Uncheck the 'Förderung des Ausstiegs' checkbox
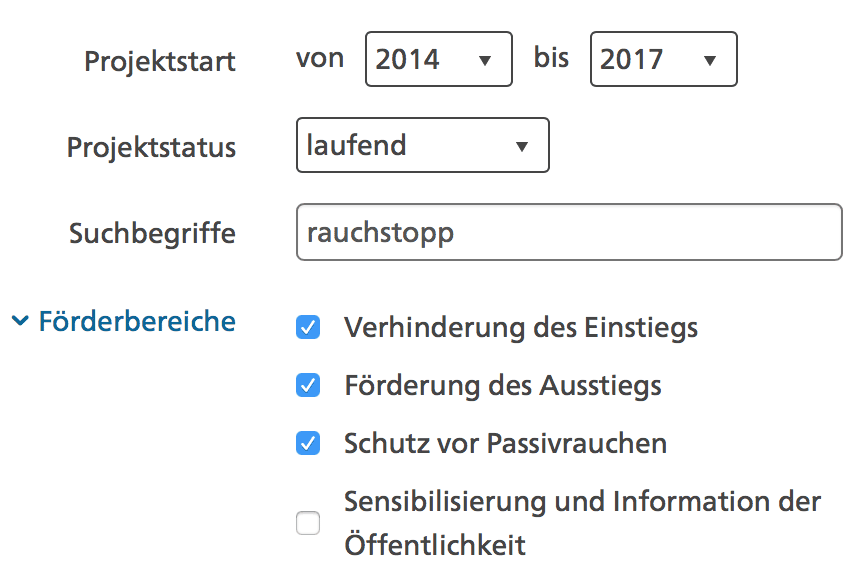 [x=309, y=385]
